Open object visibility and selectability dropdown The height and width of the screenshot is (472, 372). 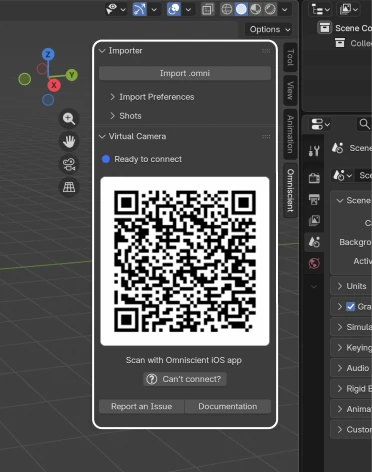pos(116,9)
